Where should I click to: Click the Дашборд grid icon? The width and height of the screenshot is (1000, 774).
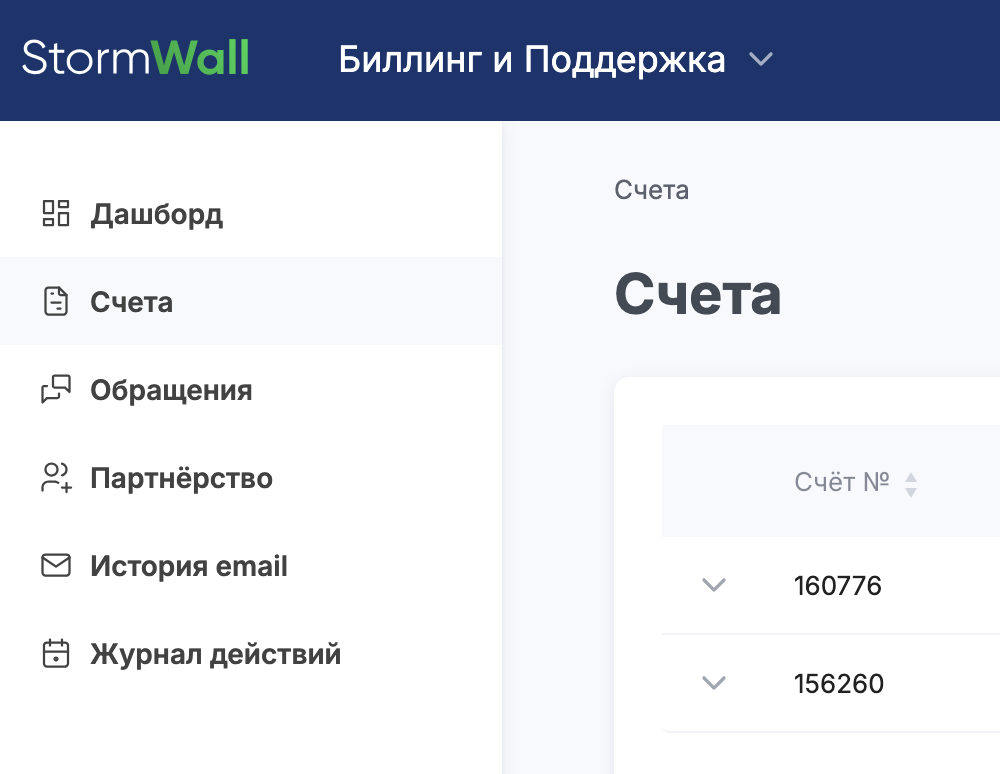pyautogui.click(x=56, y=214)
